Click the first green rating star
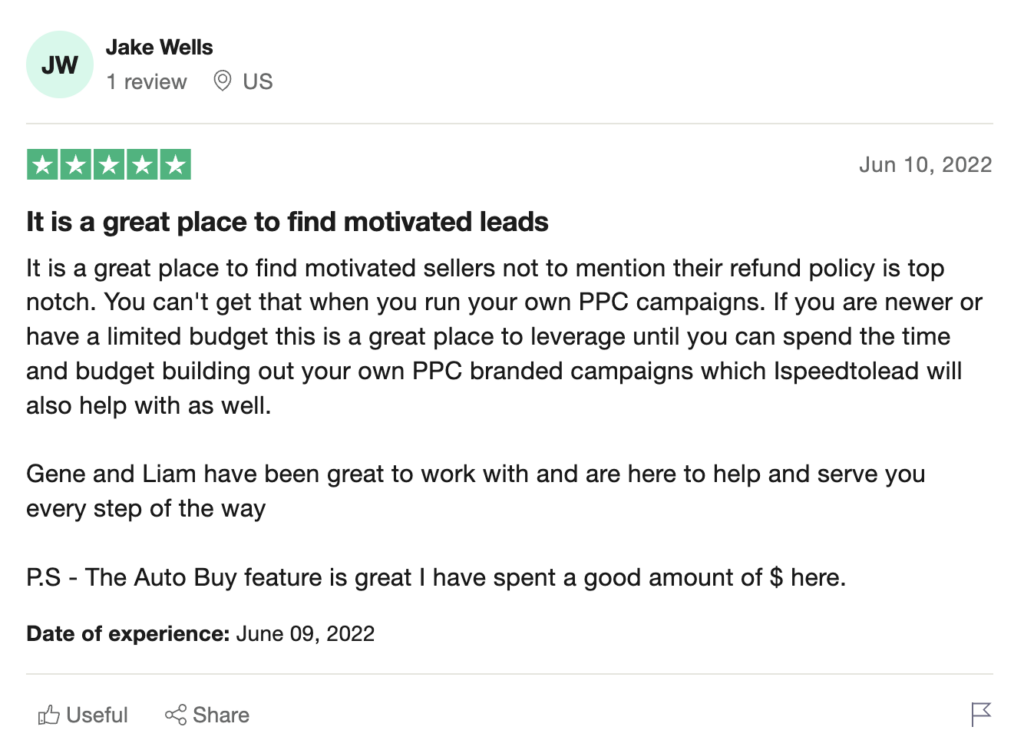 (x=43, y=165)
